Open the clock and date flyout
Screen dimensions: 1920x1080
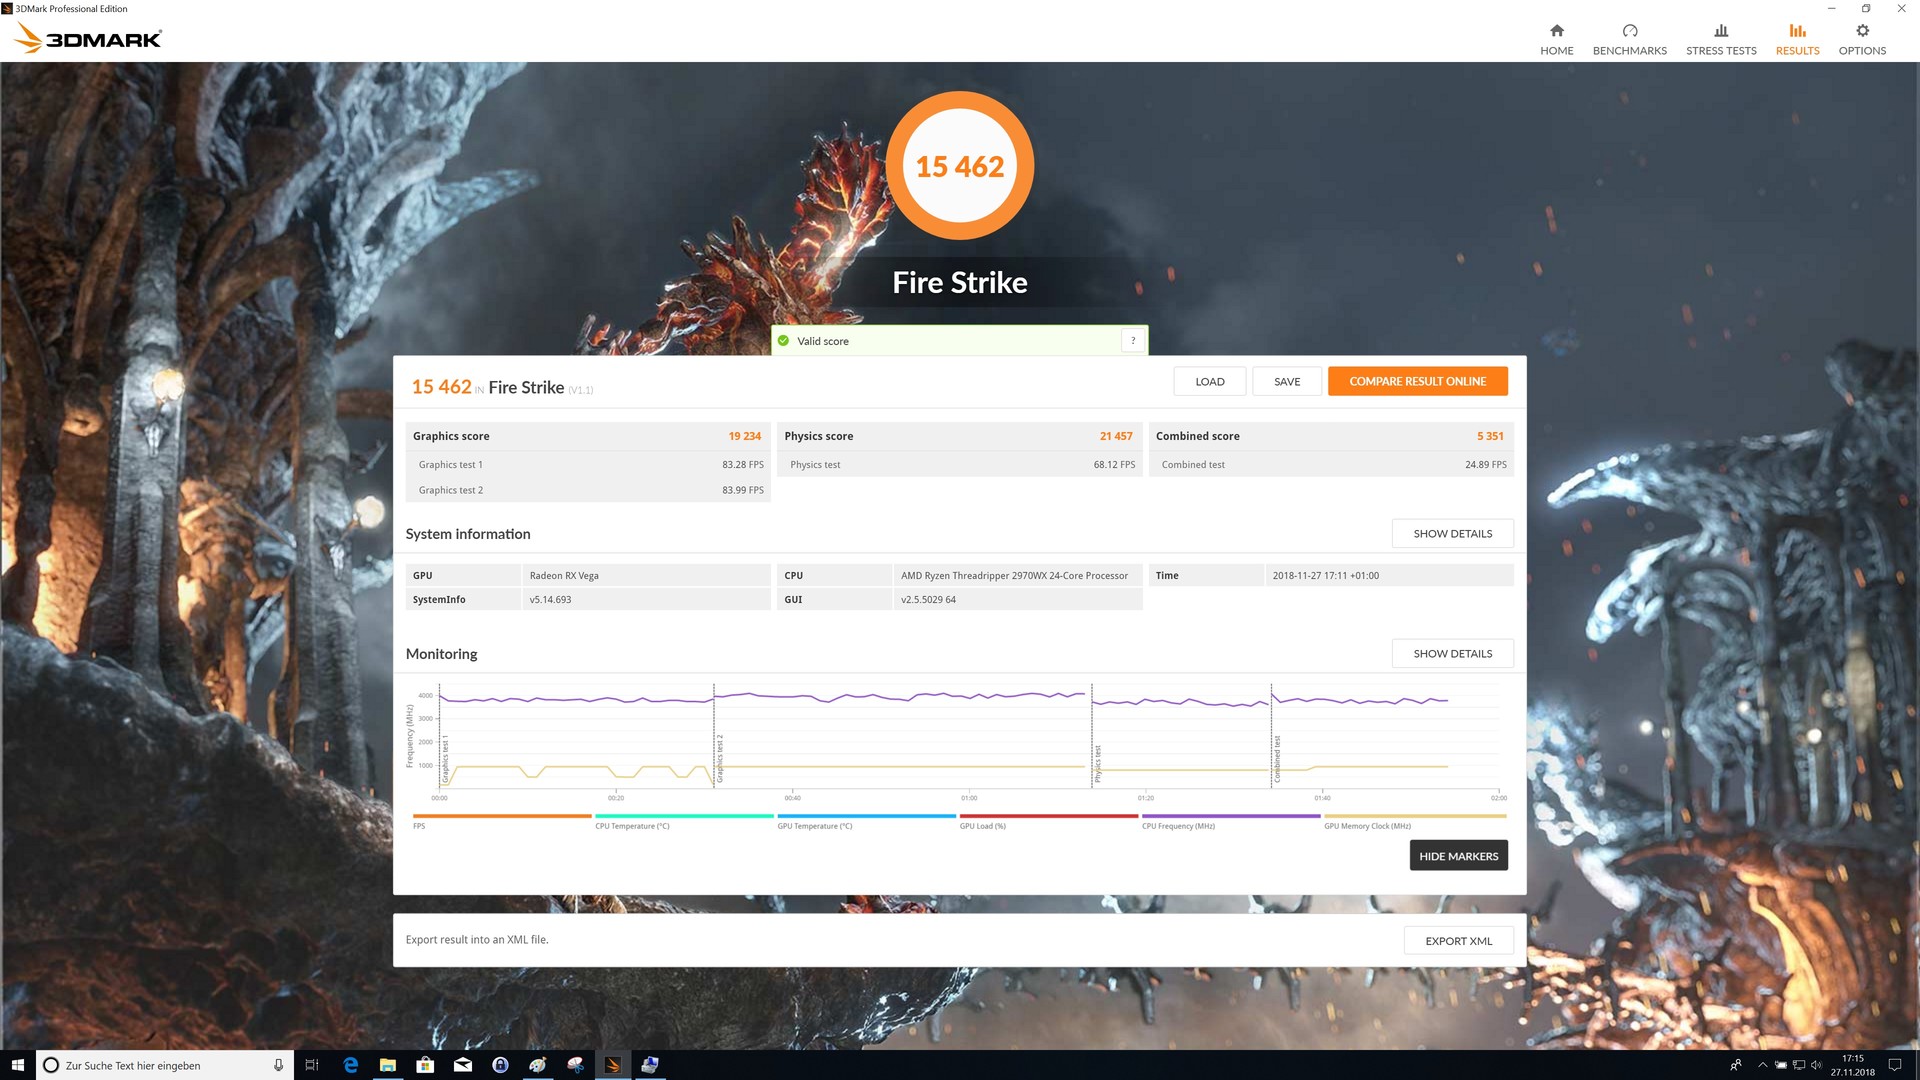pos(1852,1065)
